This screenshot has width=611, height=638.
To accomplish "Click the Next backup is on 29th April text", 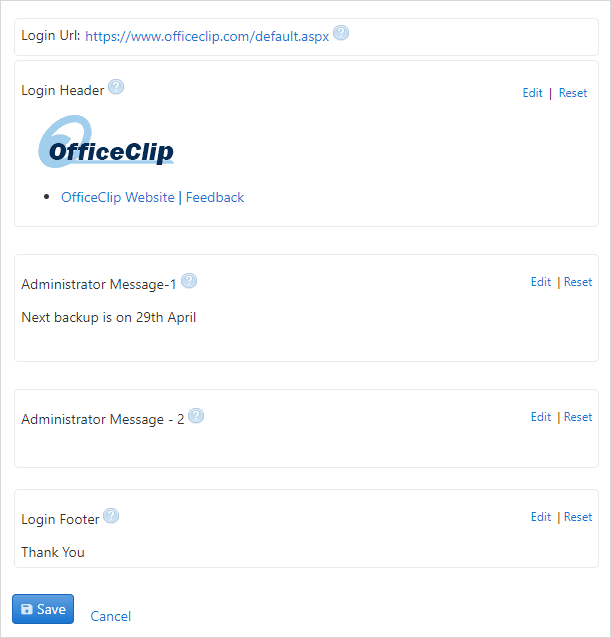I will [x=109, y=317].
